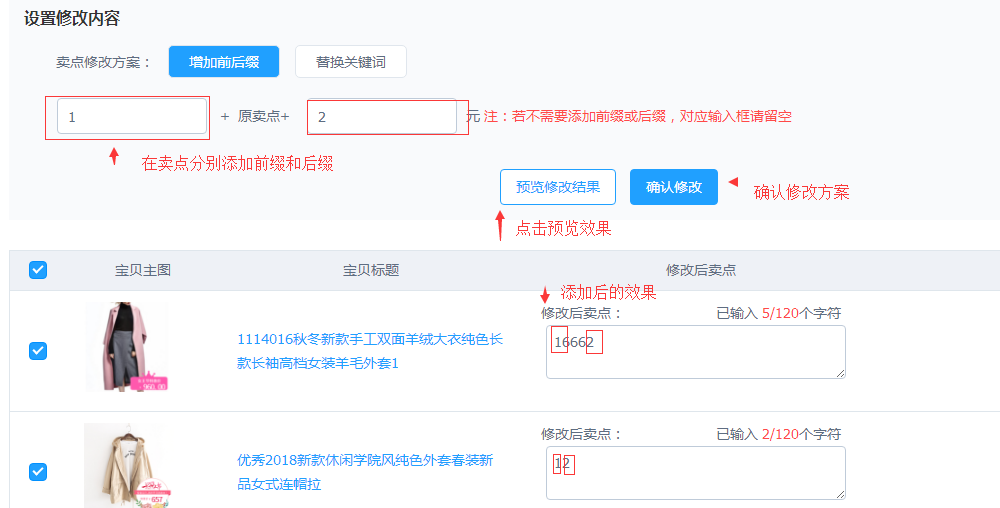Click the prefix input field containing 1
The height and width of the screenshot is (508, 1000).
(132, 117)
